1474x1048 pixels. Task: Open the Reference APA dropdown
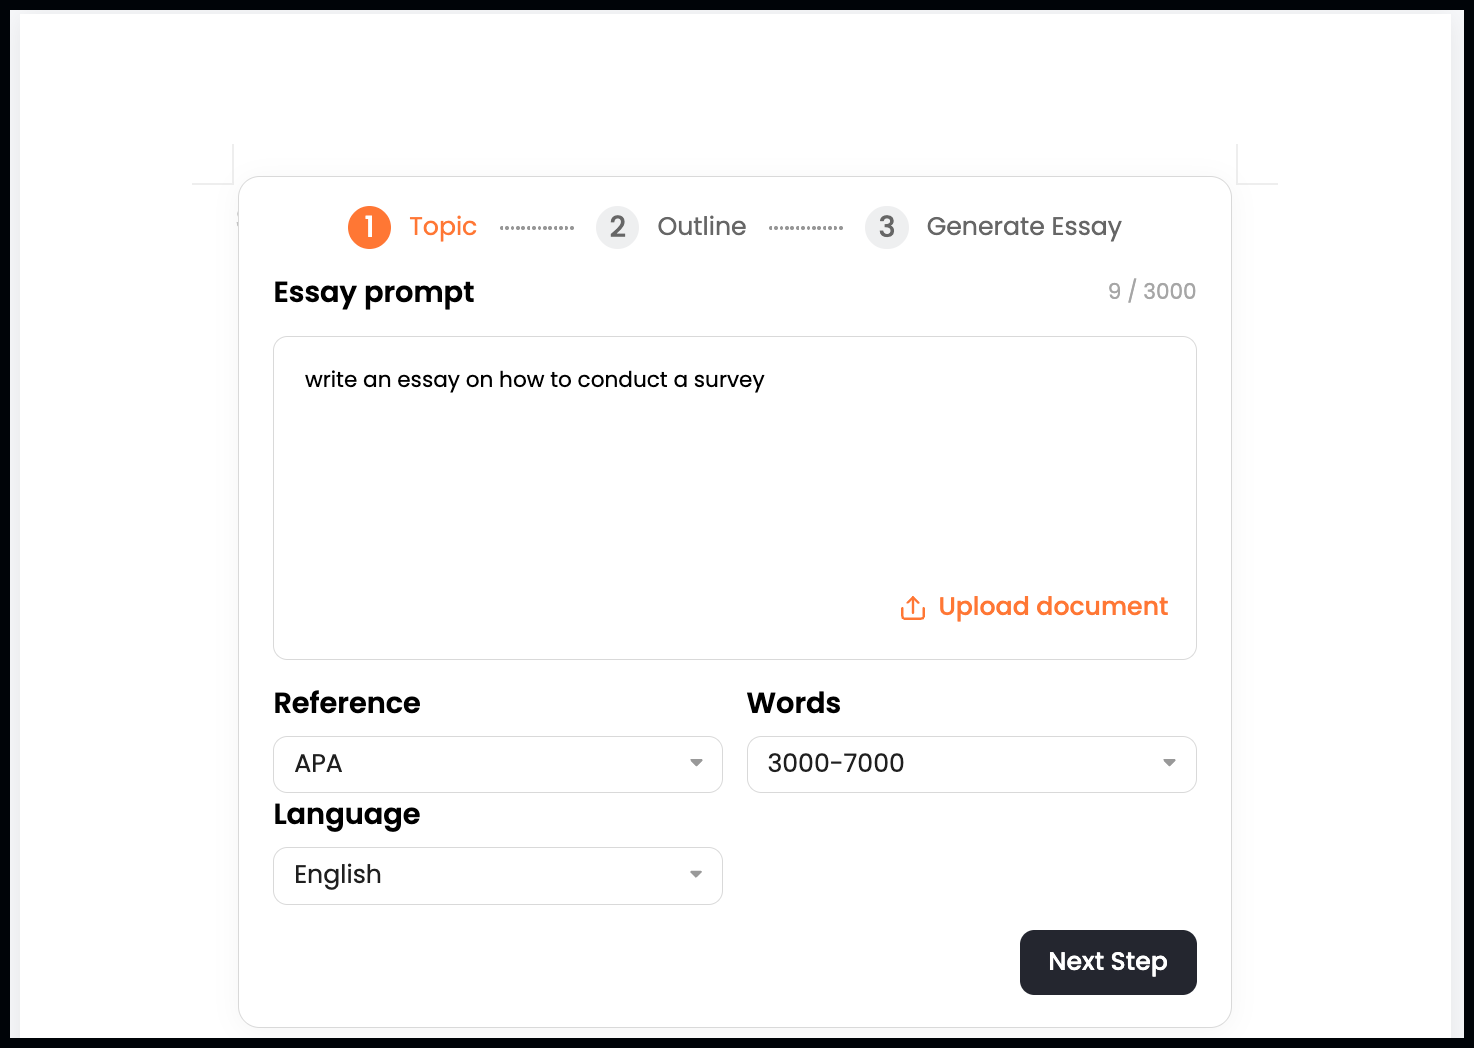pos(498,764)
